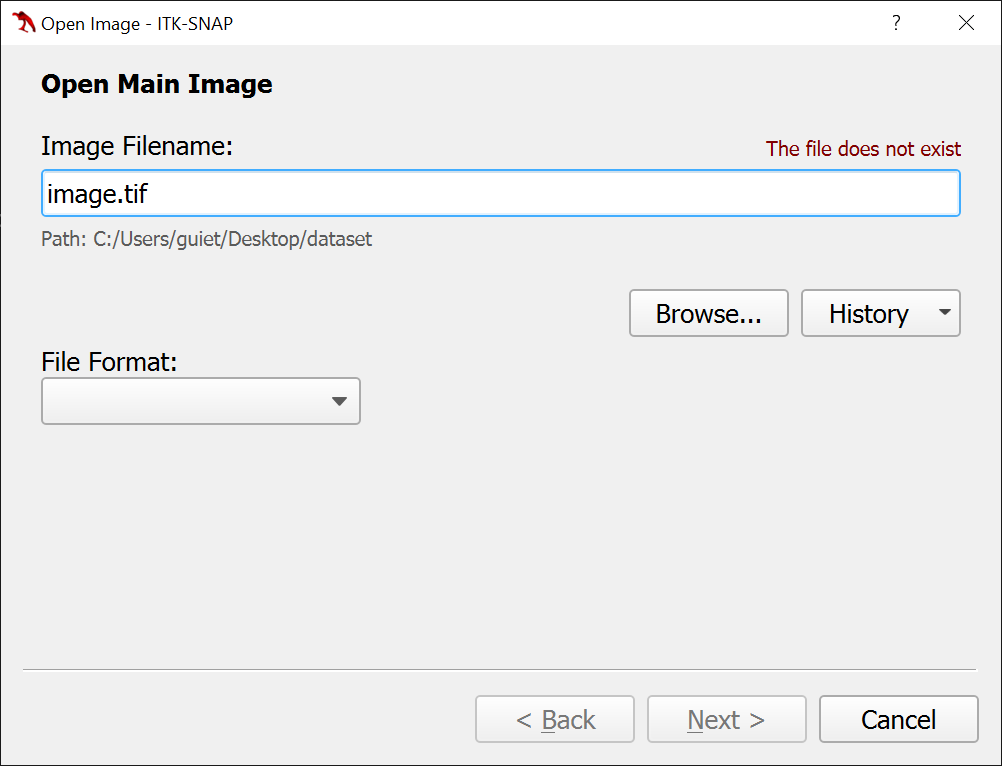Viewport: 1002px width, 766px height.
Task: Close the Open Image dialog window
Action: coord(966,23)
